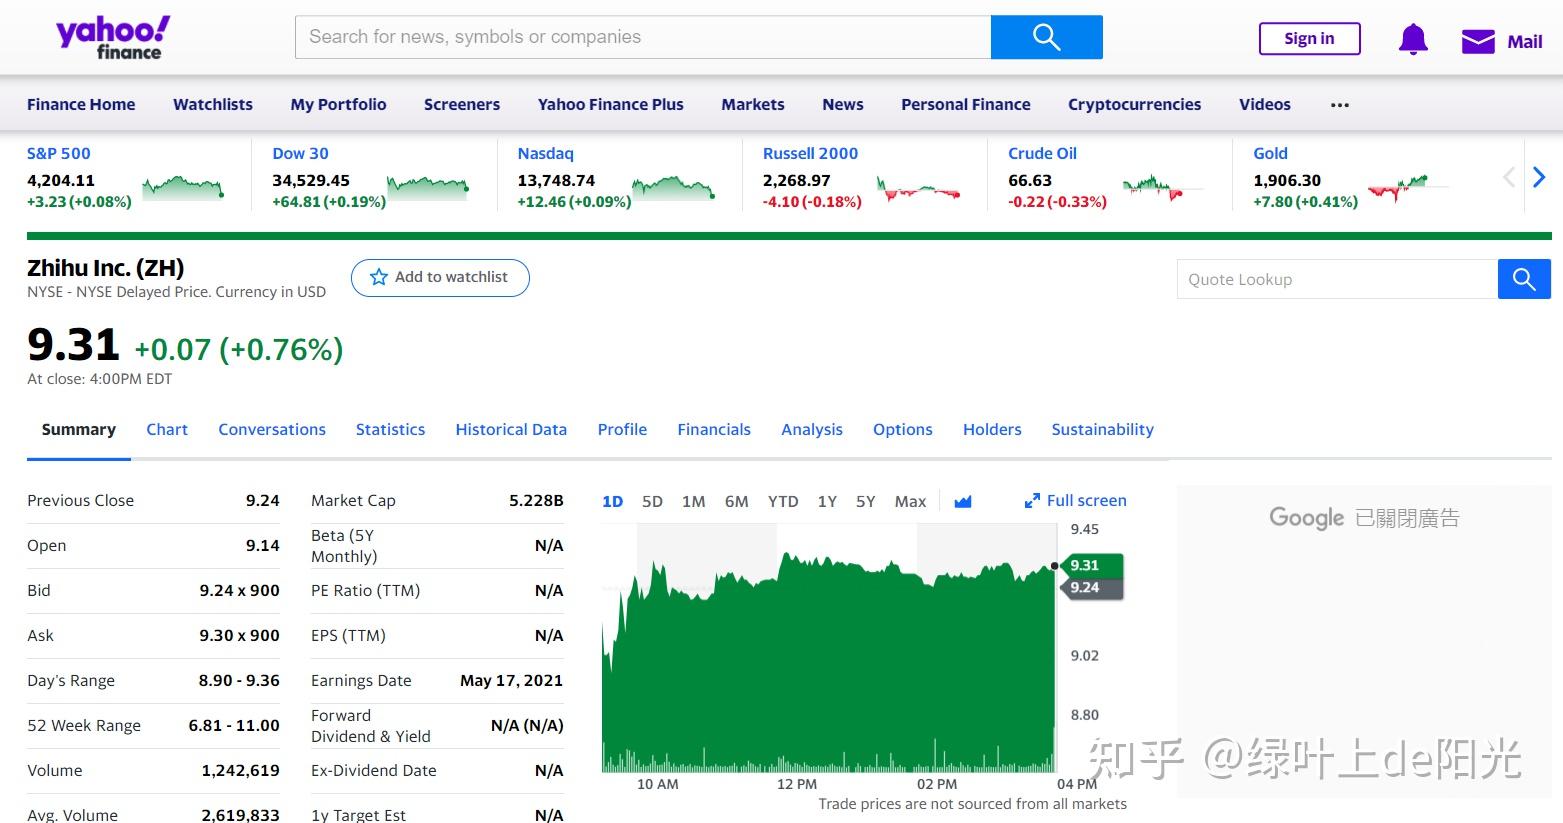Screen dimensions: 1563x823
Task: Select the 5Y chart range
Action: pyautogui.click(x=866, y=501)
